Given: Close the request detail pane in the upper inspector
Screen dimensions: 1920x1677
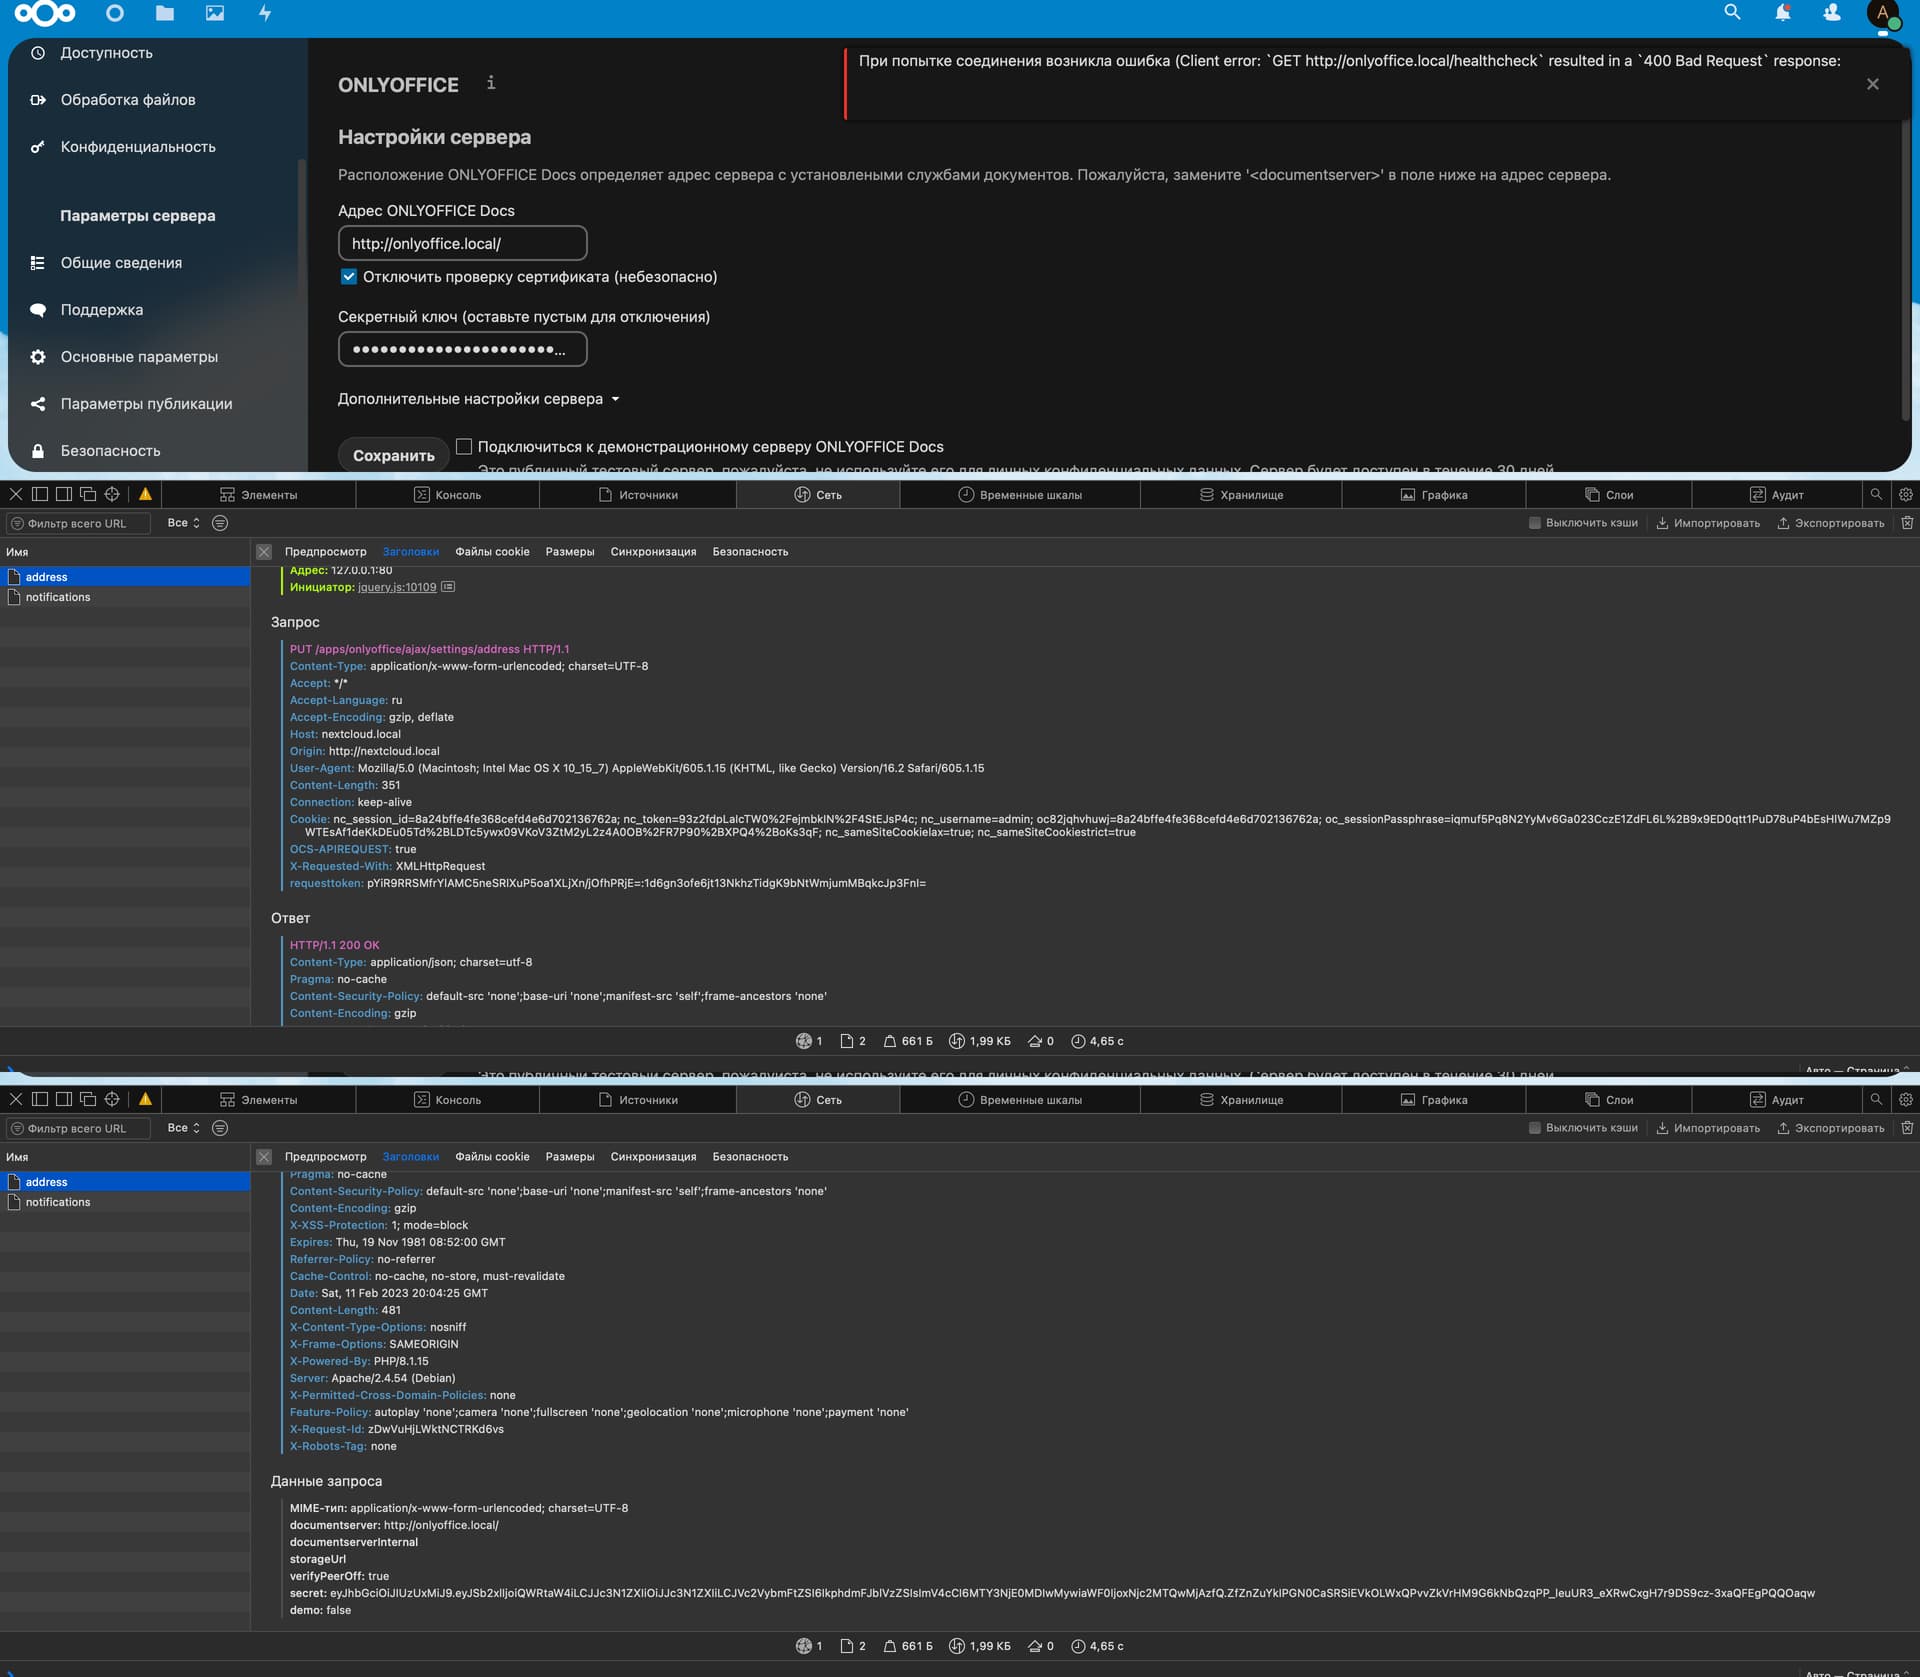Looking at the screenshot, I should (264, 551).
